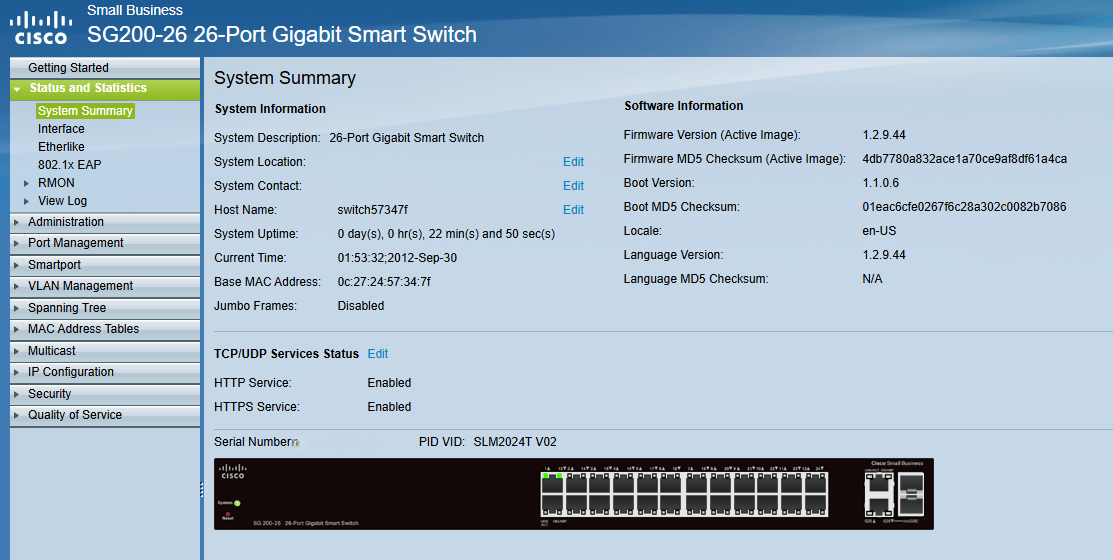Choose port 4 on the switch image

click(x=624, y=483)
